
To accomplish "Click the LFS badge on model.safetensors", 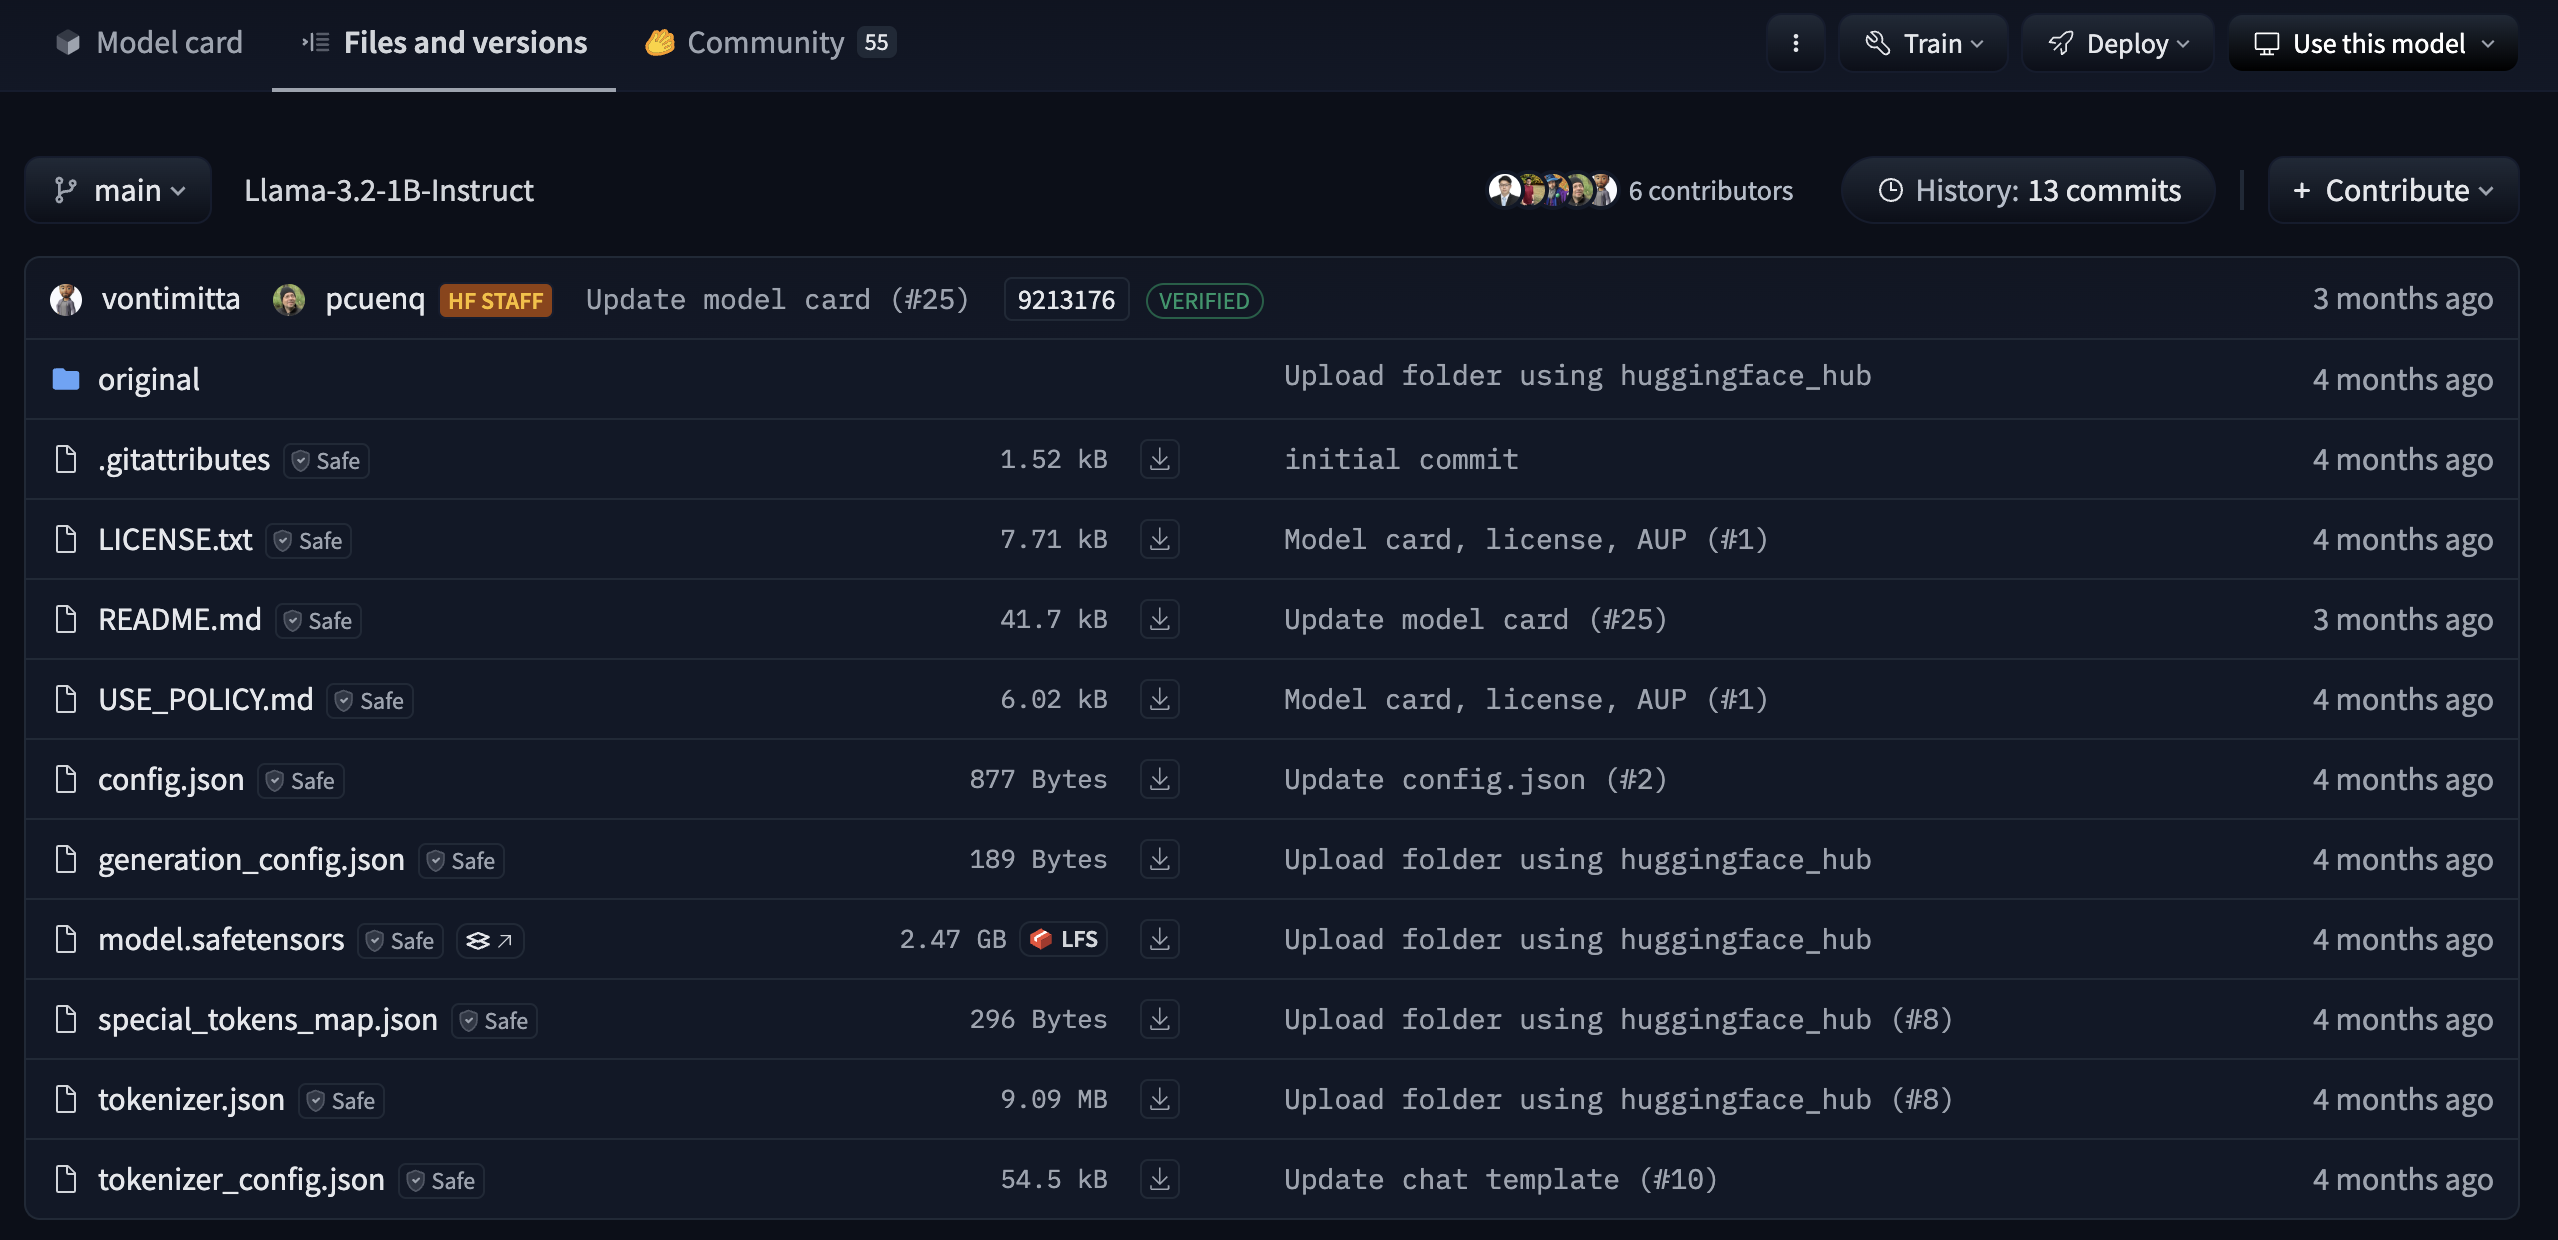I will [x=1064, y=939].
